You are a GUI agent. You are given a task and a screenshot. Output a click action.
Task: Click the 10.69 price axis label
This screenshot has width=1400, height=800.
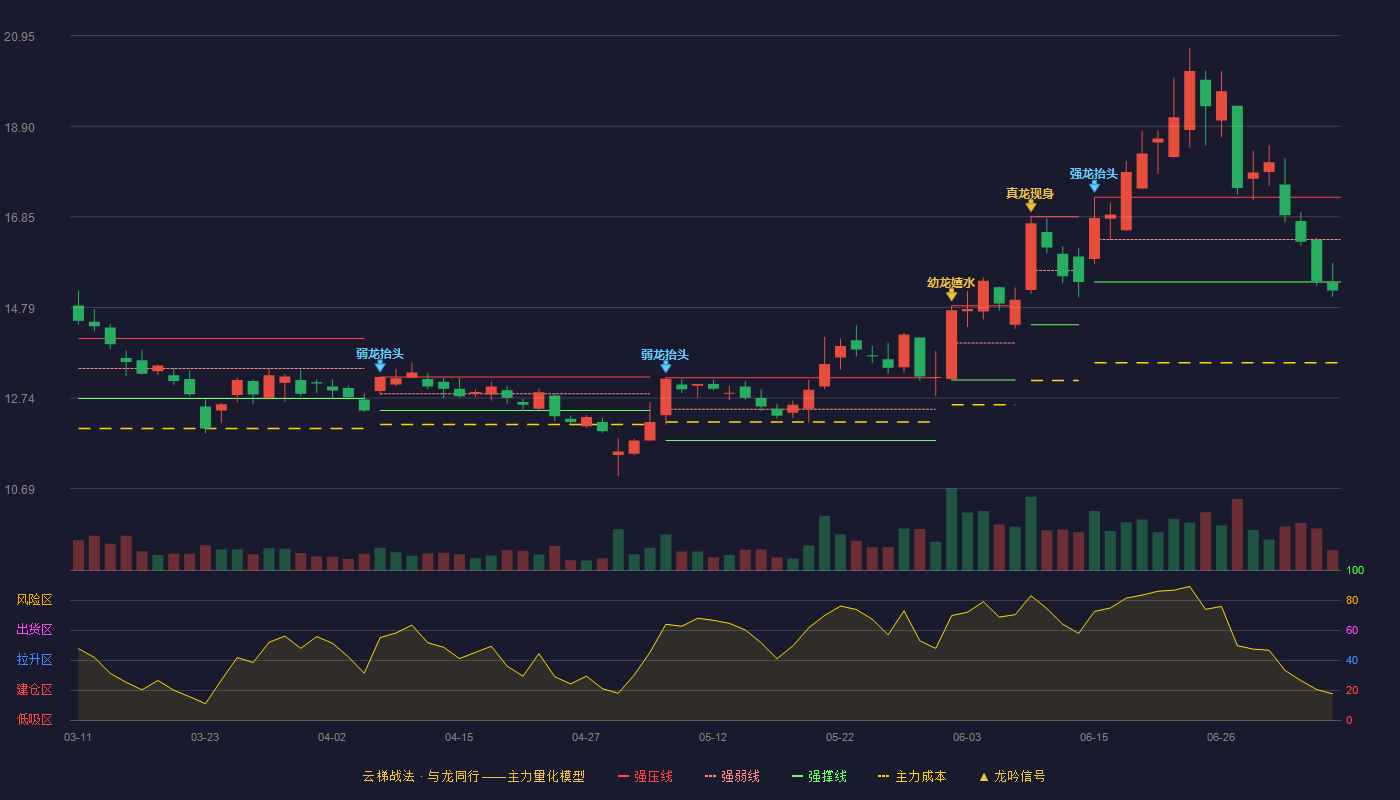click(19, 489)
